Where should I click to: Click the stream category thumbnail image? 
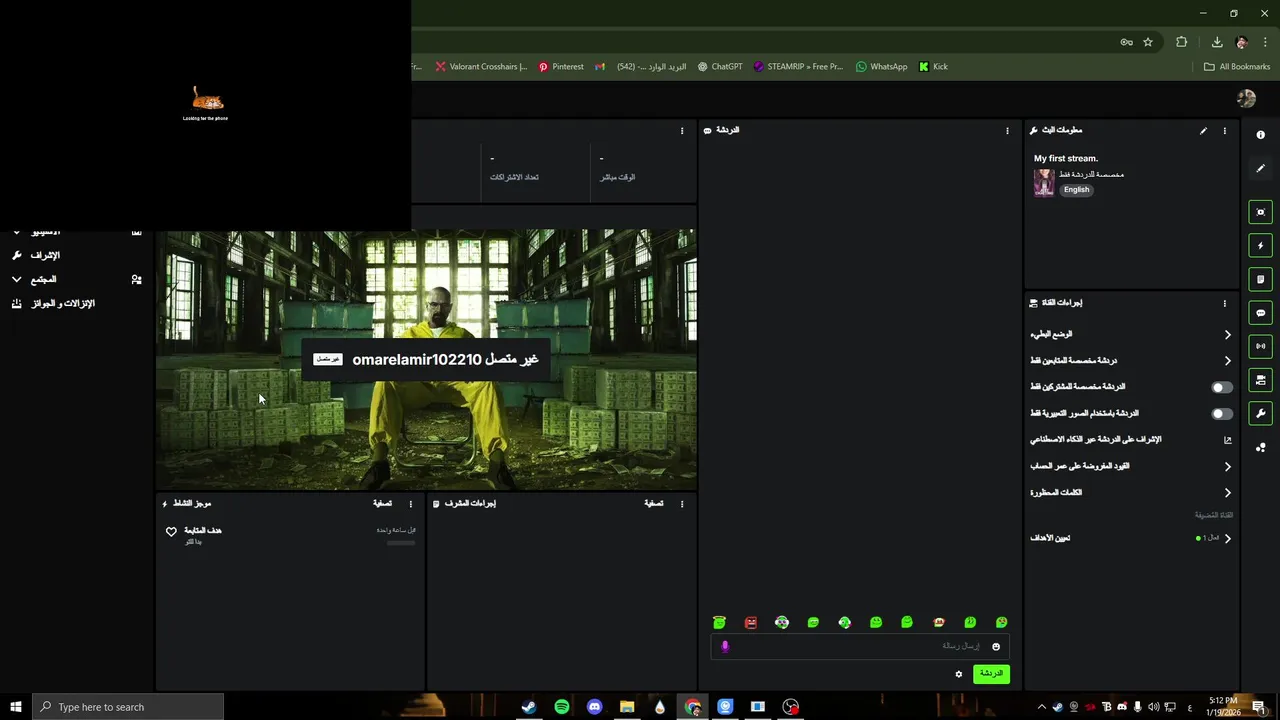[x=1044, y=182]
